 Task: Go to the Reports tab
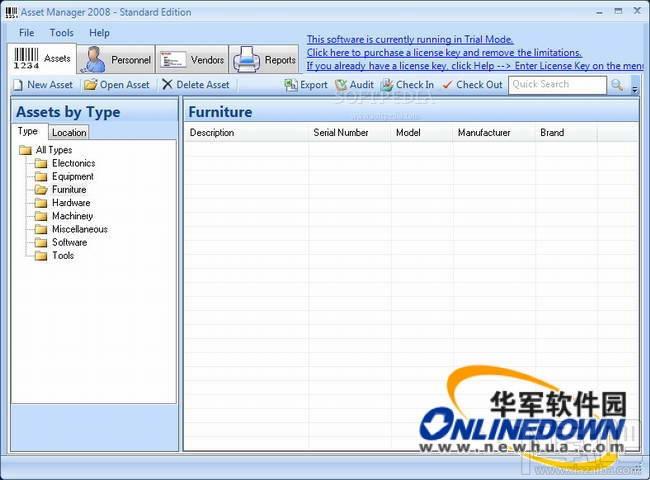tap(264, 60)
